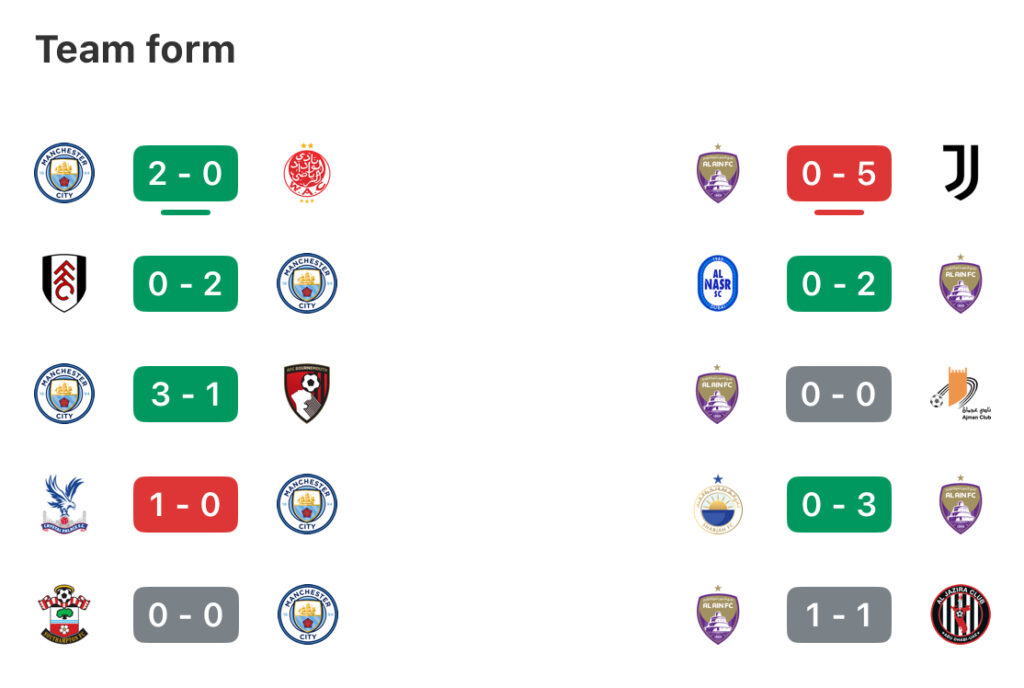Select the green 3 - 1 score badge
Screen dimensions: 1024x688
point(185,394)
